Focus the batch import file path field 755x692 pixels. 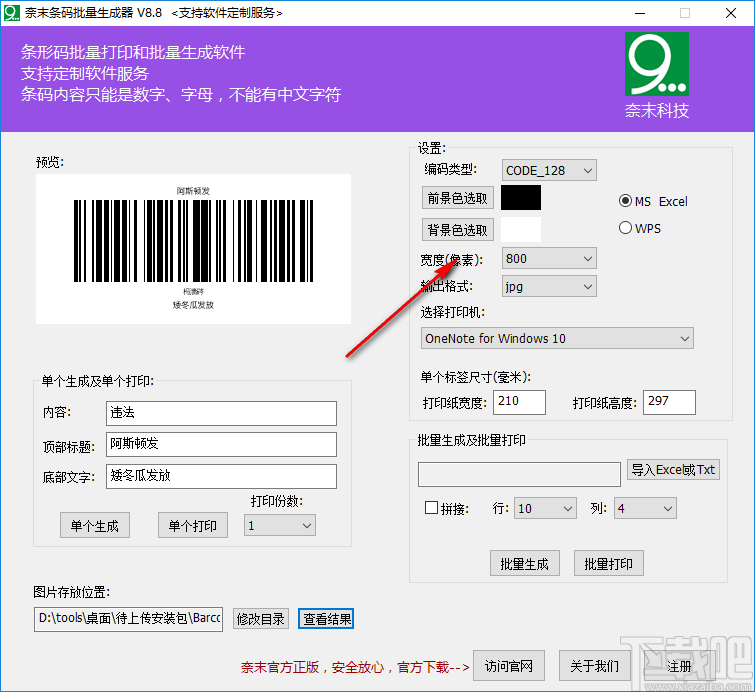tap(519, 474)
